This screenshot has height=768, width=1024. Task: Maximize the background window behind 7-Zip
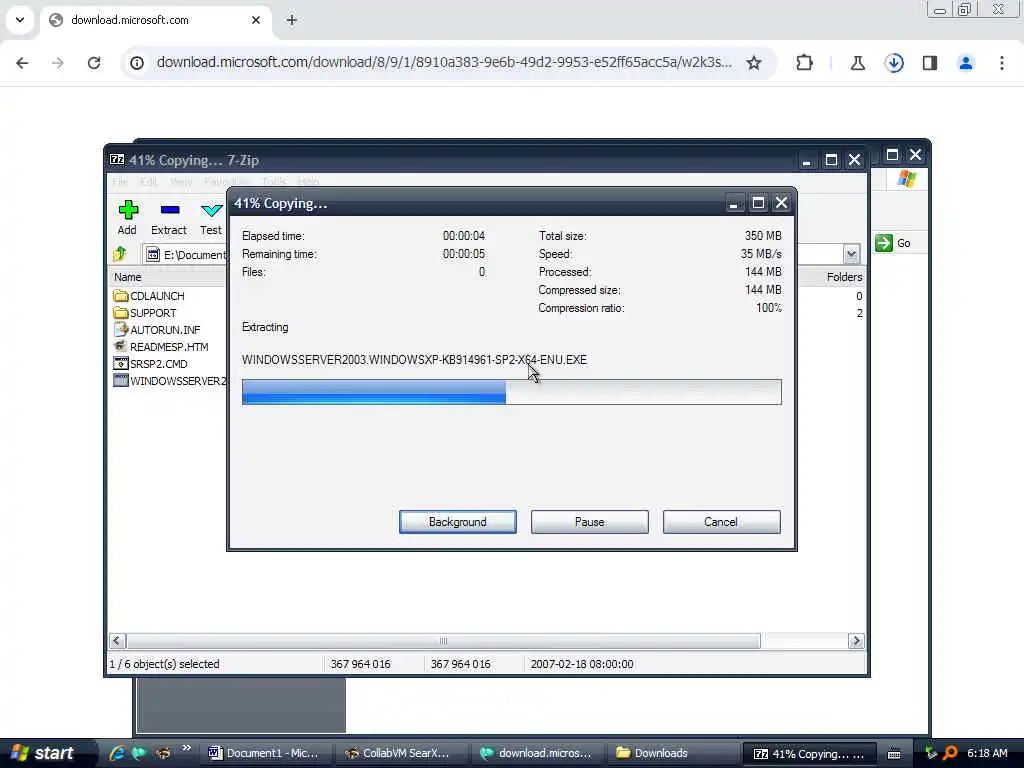(892, 155)
